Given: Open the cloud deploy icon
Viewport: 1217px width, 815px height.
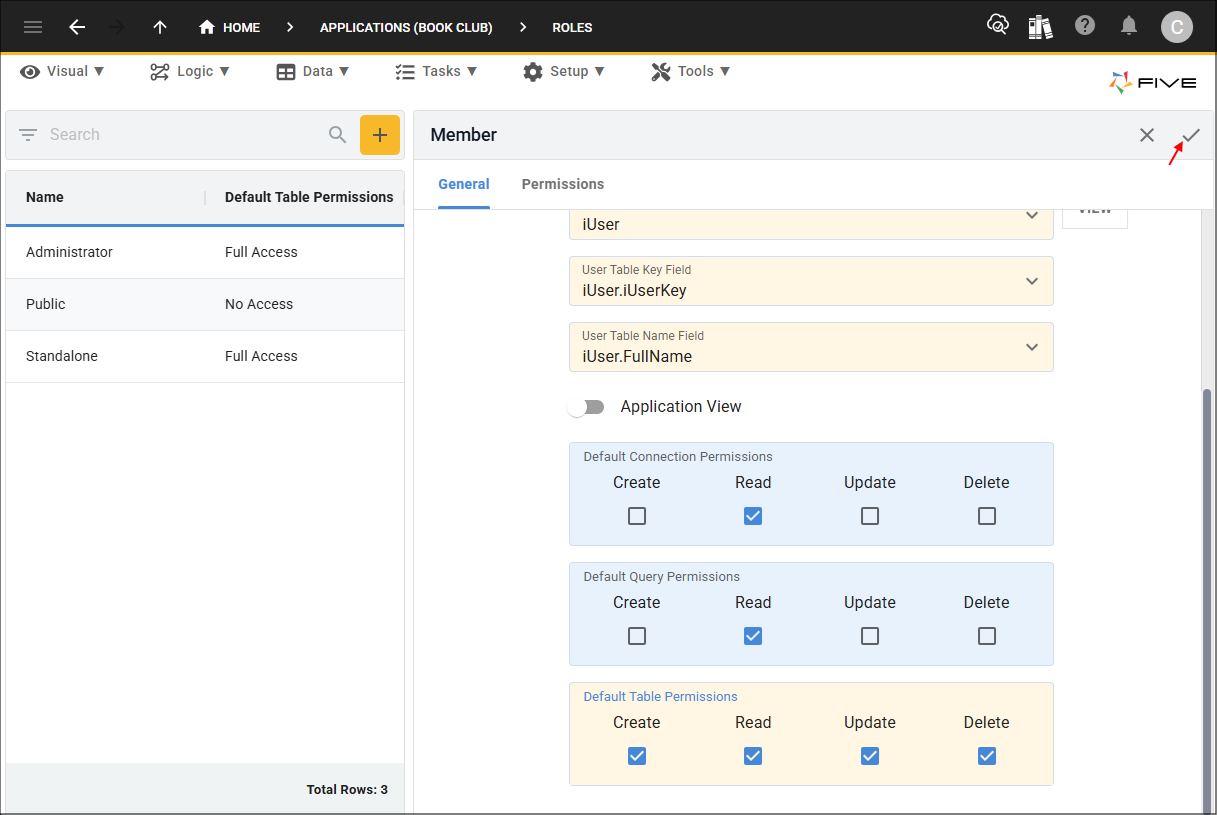Looking at the screenshot, I should point(997,26).
